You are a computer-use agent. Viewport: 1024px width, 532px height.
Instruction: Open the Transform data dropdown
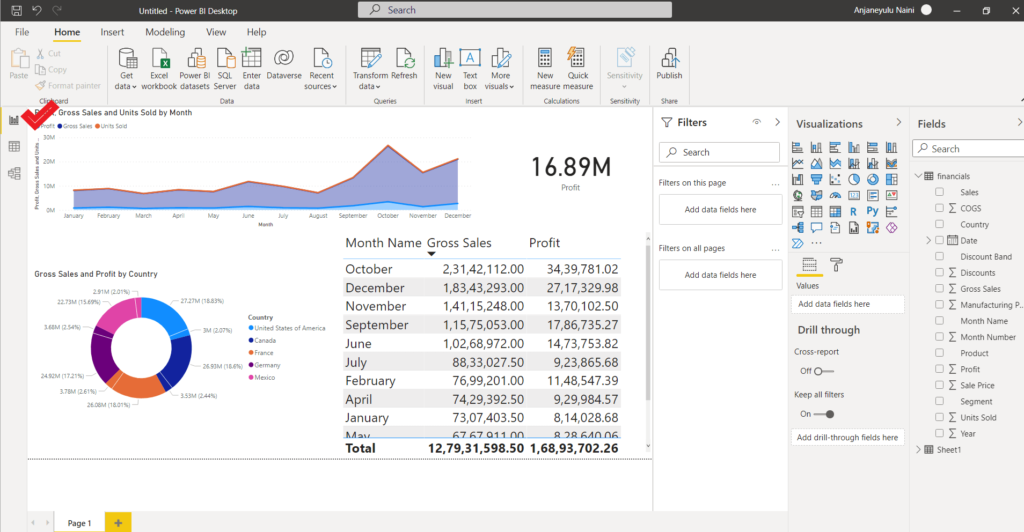coord(370,69)
